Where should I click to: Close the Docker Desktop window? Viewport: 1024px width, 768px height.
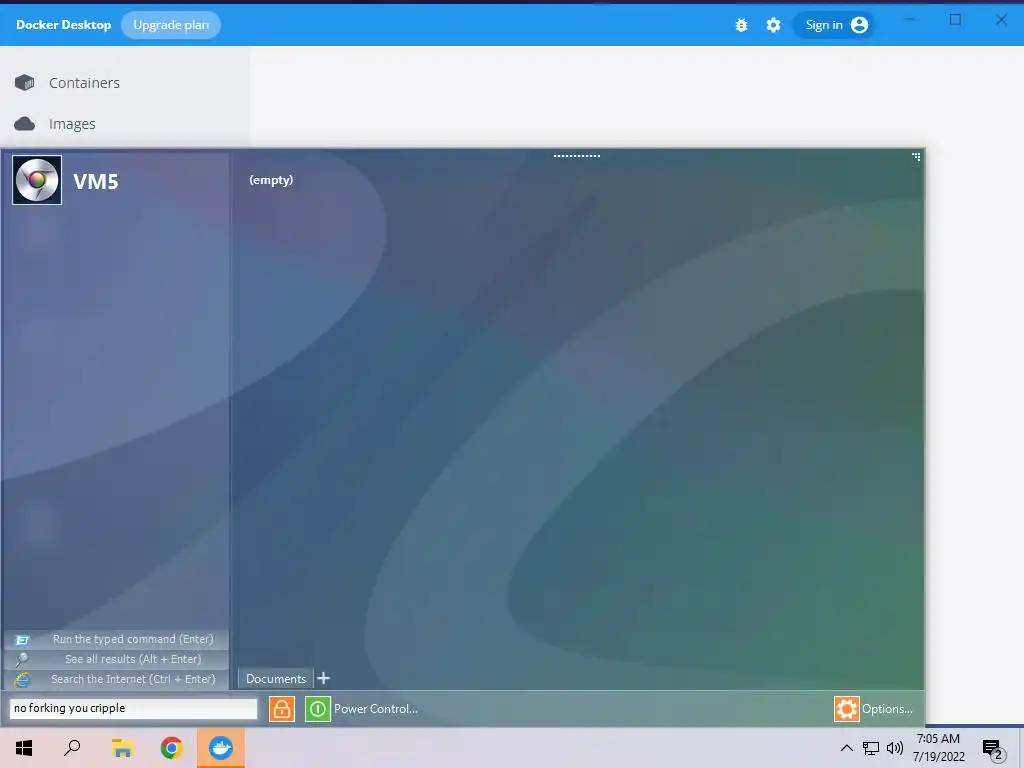pyautogui.click(x=1001, y=20)
